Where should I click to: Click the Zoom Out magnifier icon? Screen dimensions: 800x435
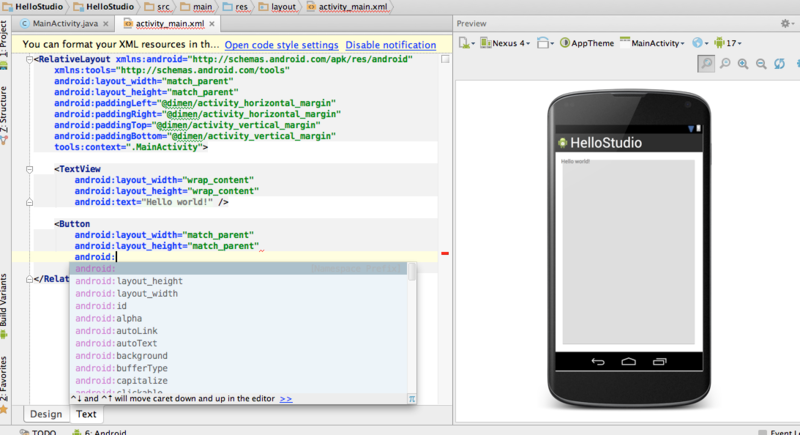point(761,64)
